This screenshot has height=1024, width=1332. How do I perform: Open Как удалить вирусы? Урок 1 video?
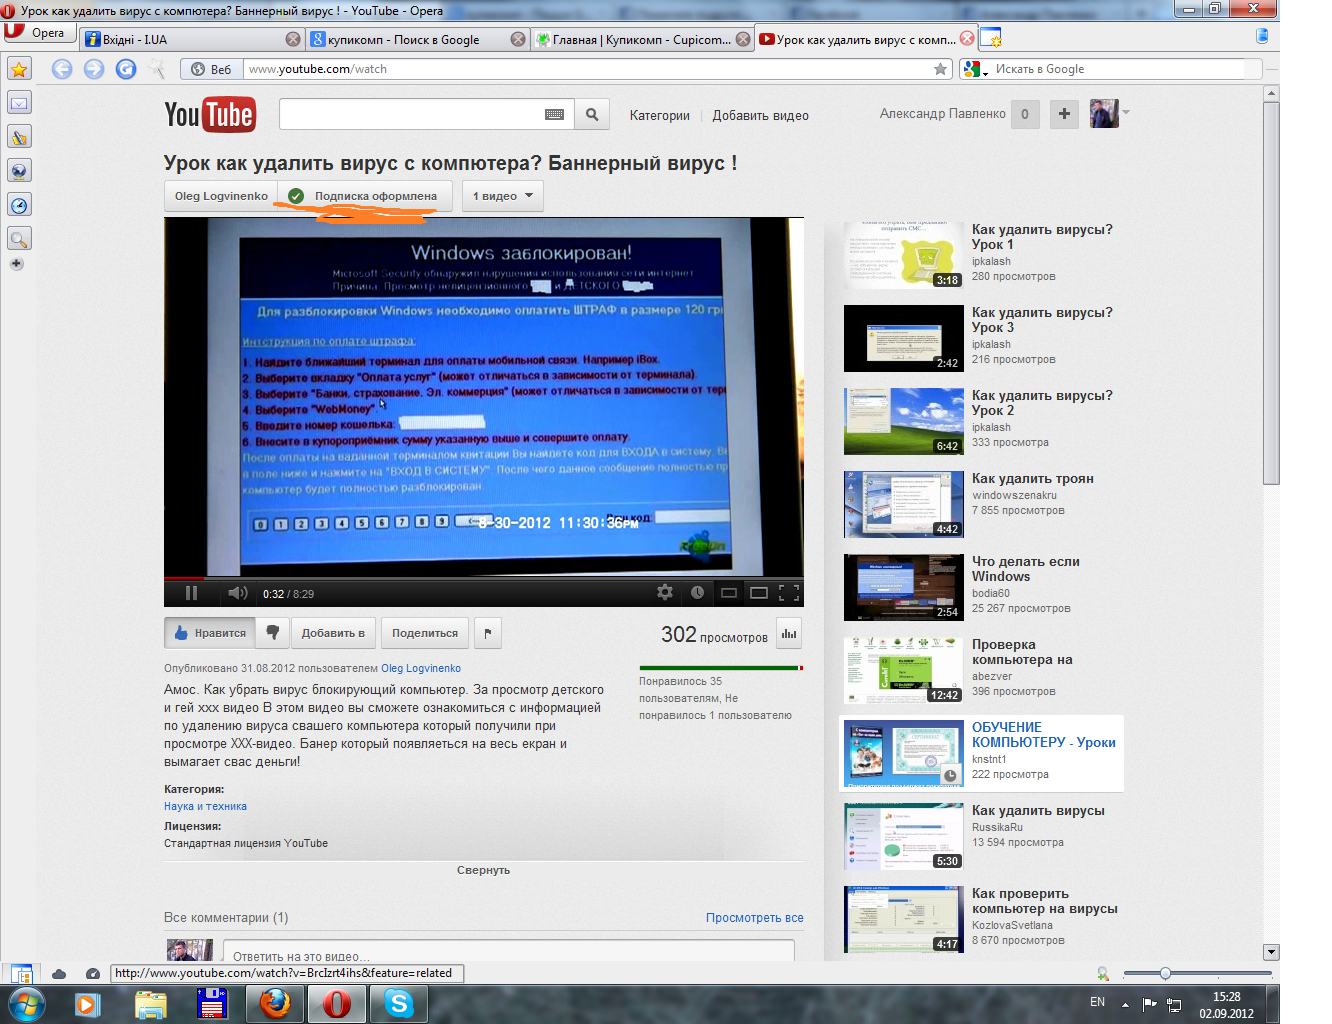click(x=1042, y=237)
